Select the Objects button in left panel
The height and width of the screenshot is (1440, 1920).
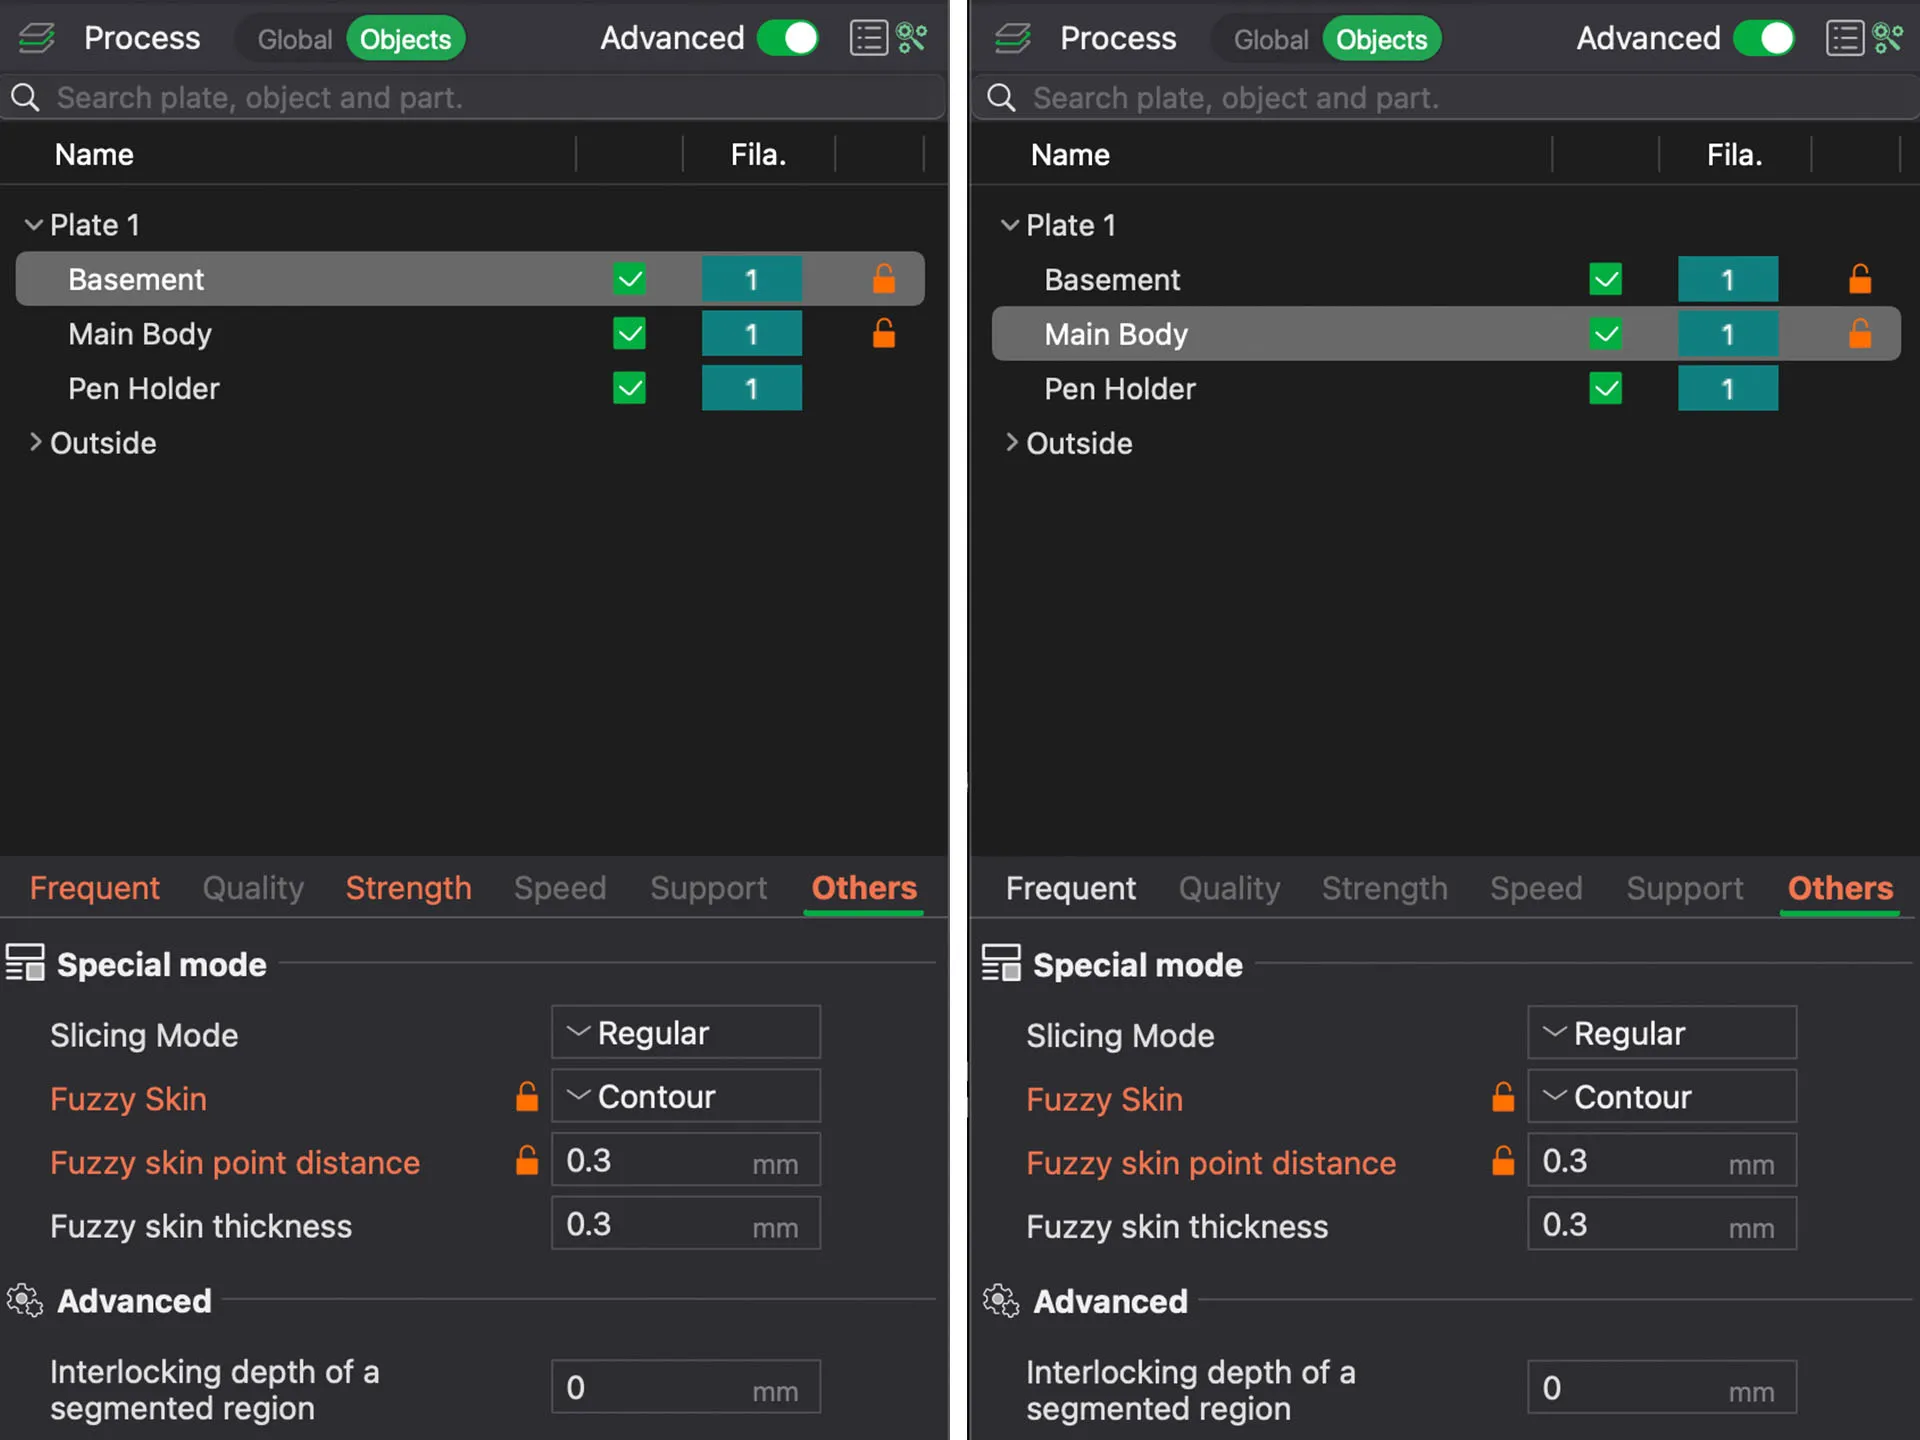pos(406,39)
